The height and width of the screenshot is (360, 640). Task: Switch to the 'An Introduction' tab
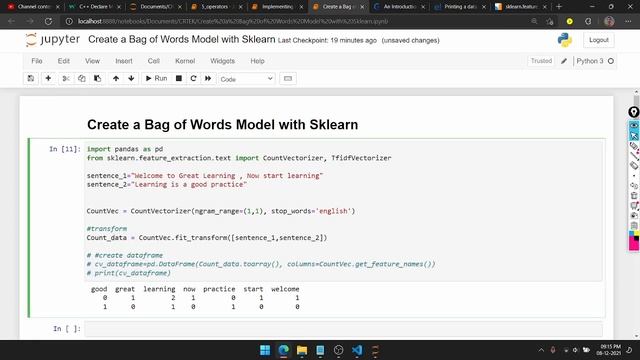pyautogui.click(x=400, y=7)
